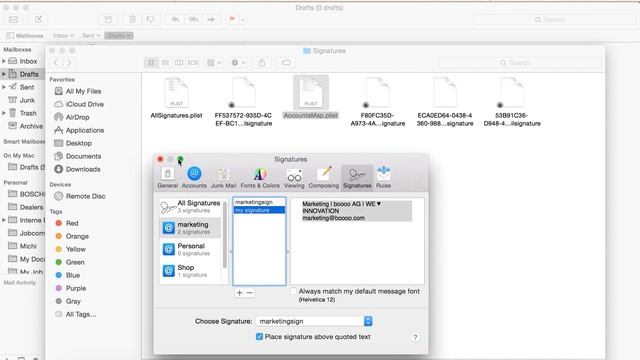Open Fonts & Colors preferences tab
Viewport: 640px width, 360px height.
(x=260, y=177)
